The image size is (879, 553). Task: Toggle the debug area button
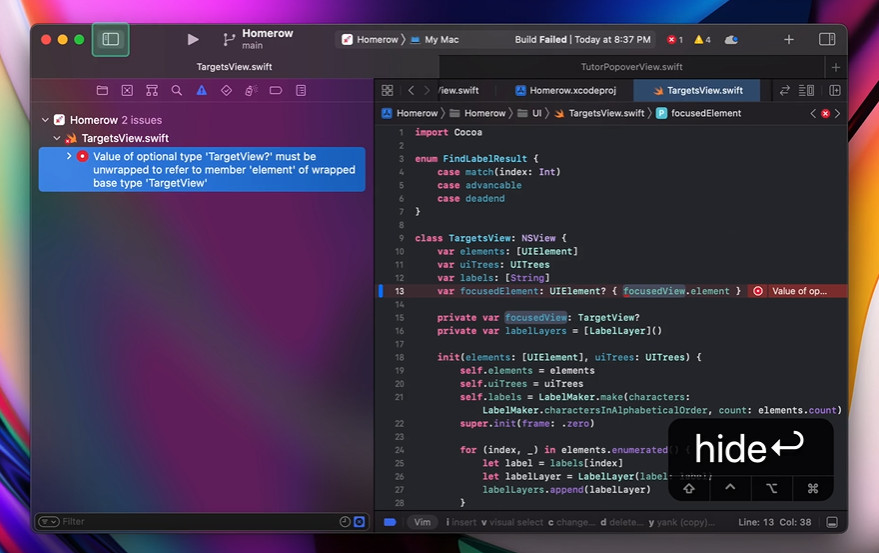click(x=832, y=522)
